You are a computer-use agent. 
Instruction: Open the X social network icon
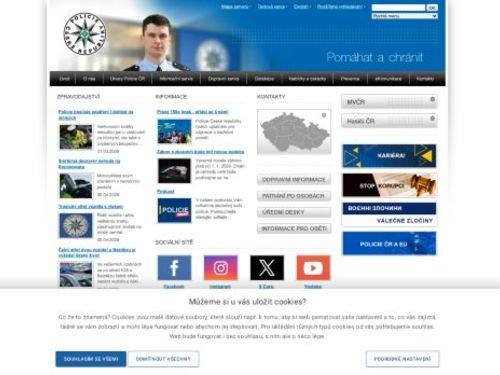click(267, 268)
